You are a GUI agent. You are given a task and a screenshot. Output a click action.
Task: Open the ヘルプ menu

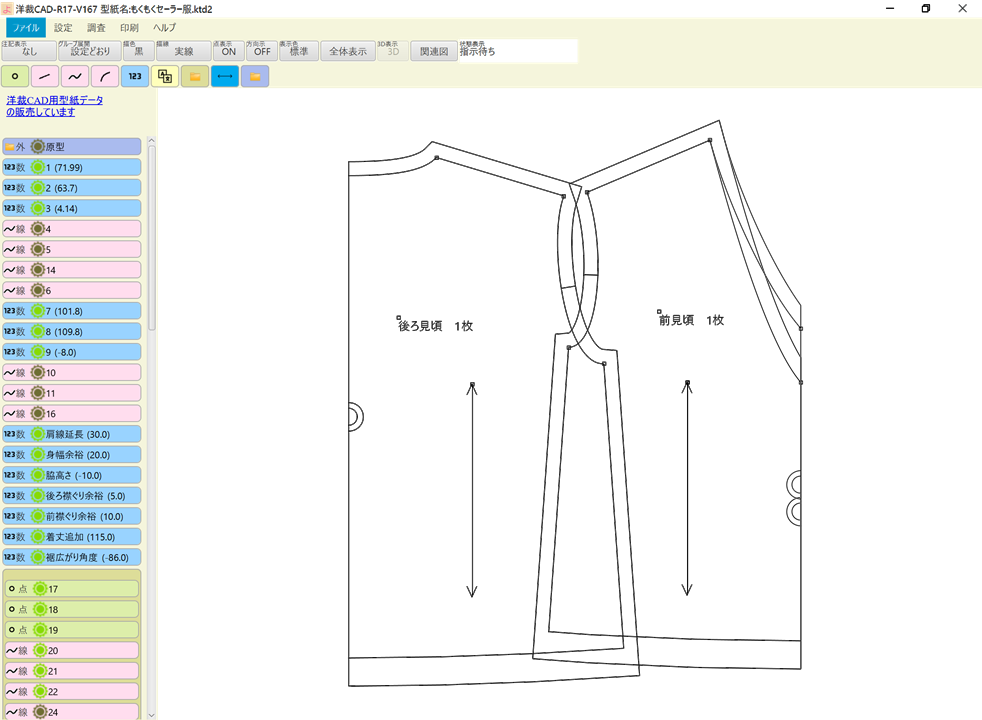pos(164,28)
